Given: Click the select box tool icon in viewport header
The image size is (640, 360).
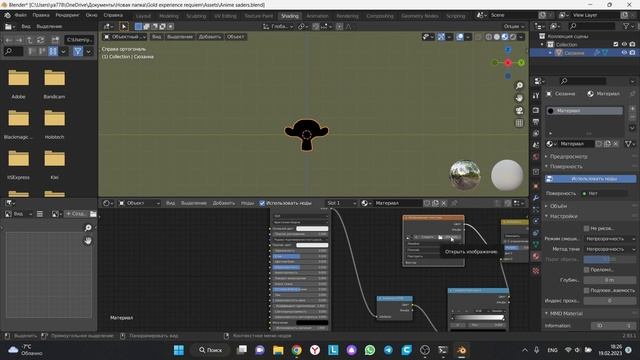Looking at the screenshot, I should [124, 27].
